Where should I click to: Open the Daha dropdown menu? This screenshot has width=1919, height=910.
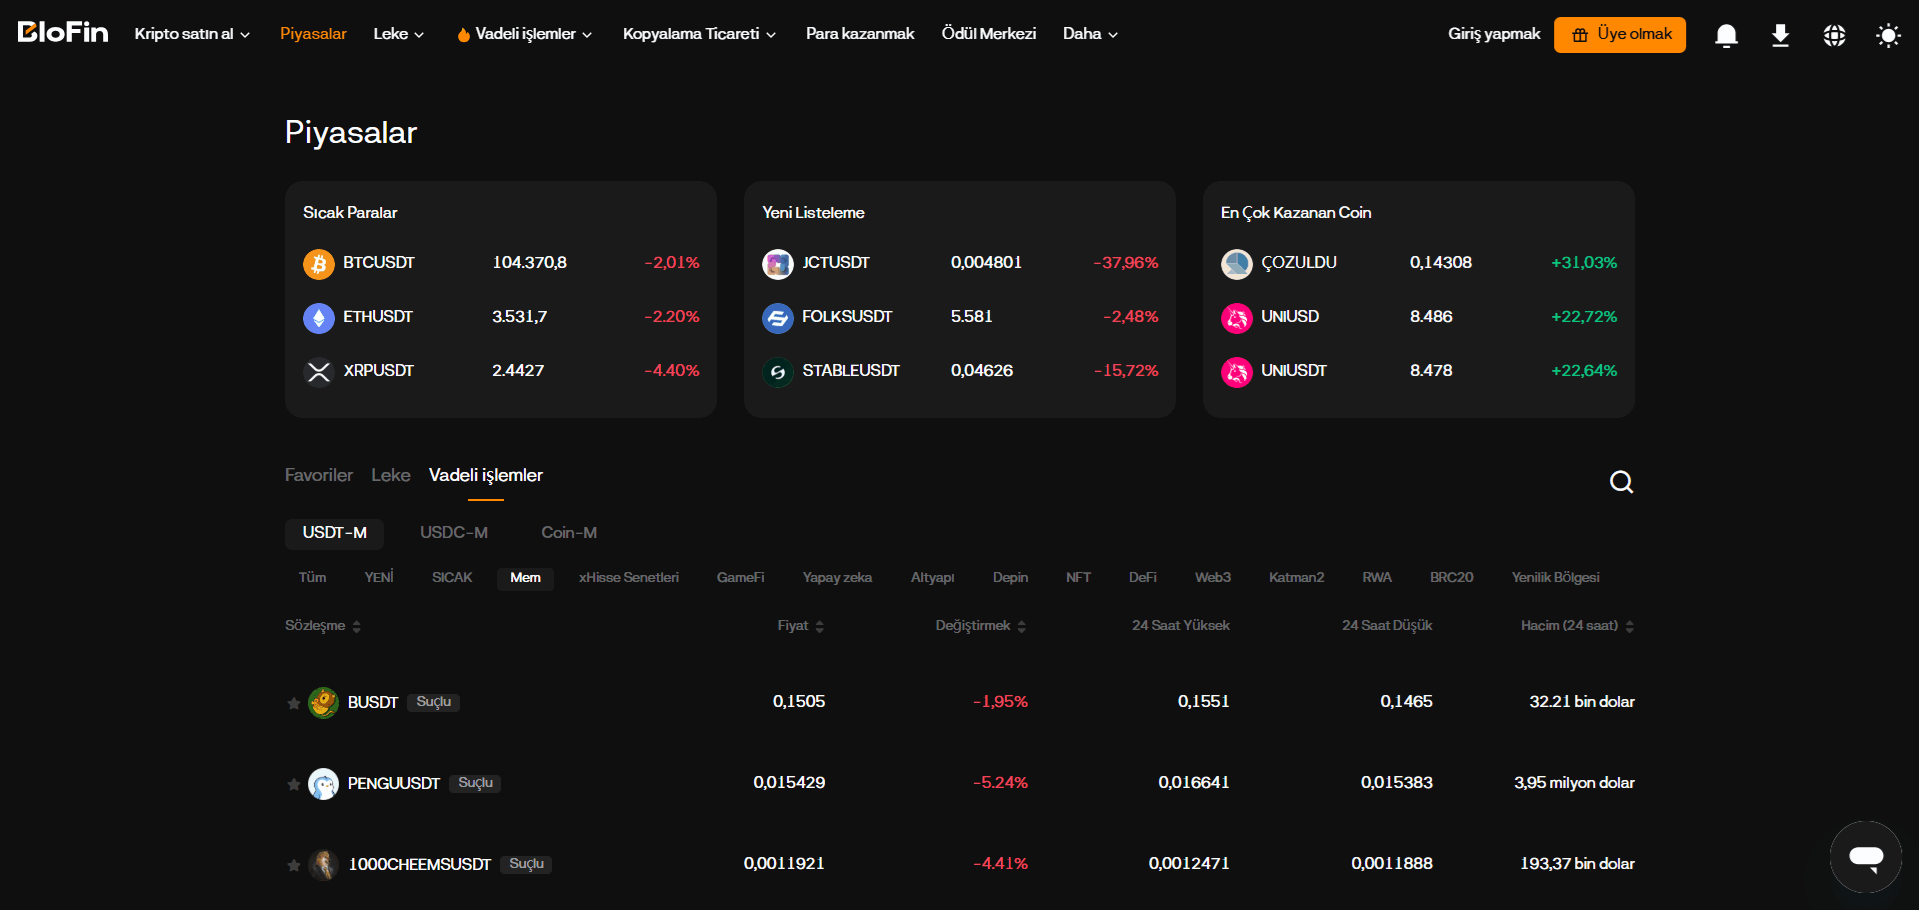(1090, 34)
